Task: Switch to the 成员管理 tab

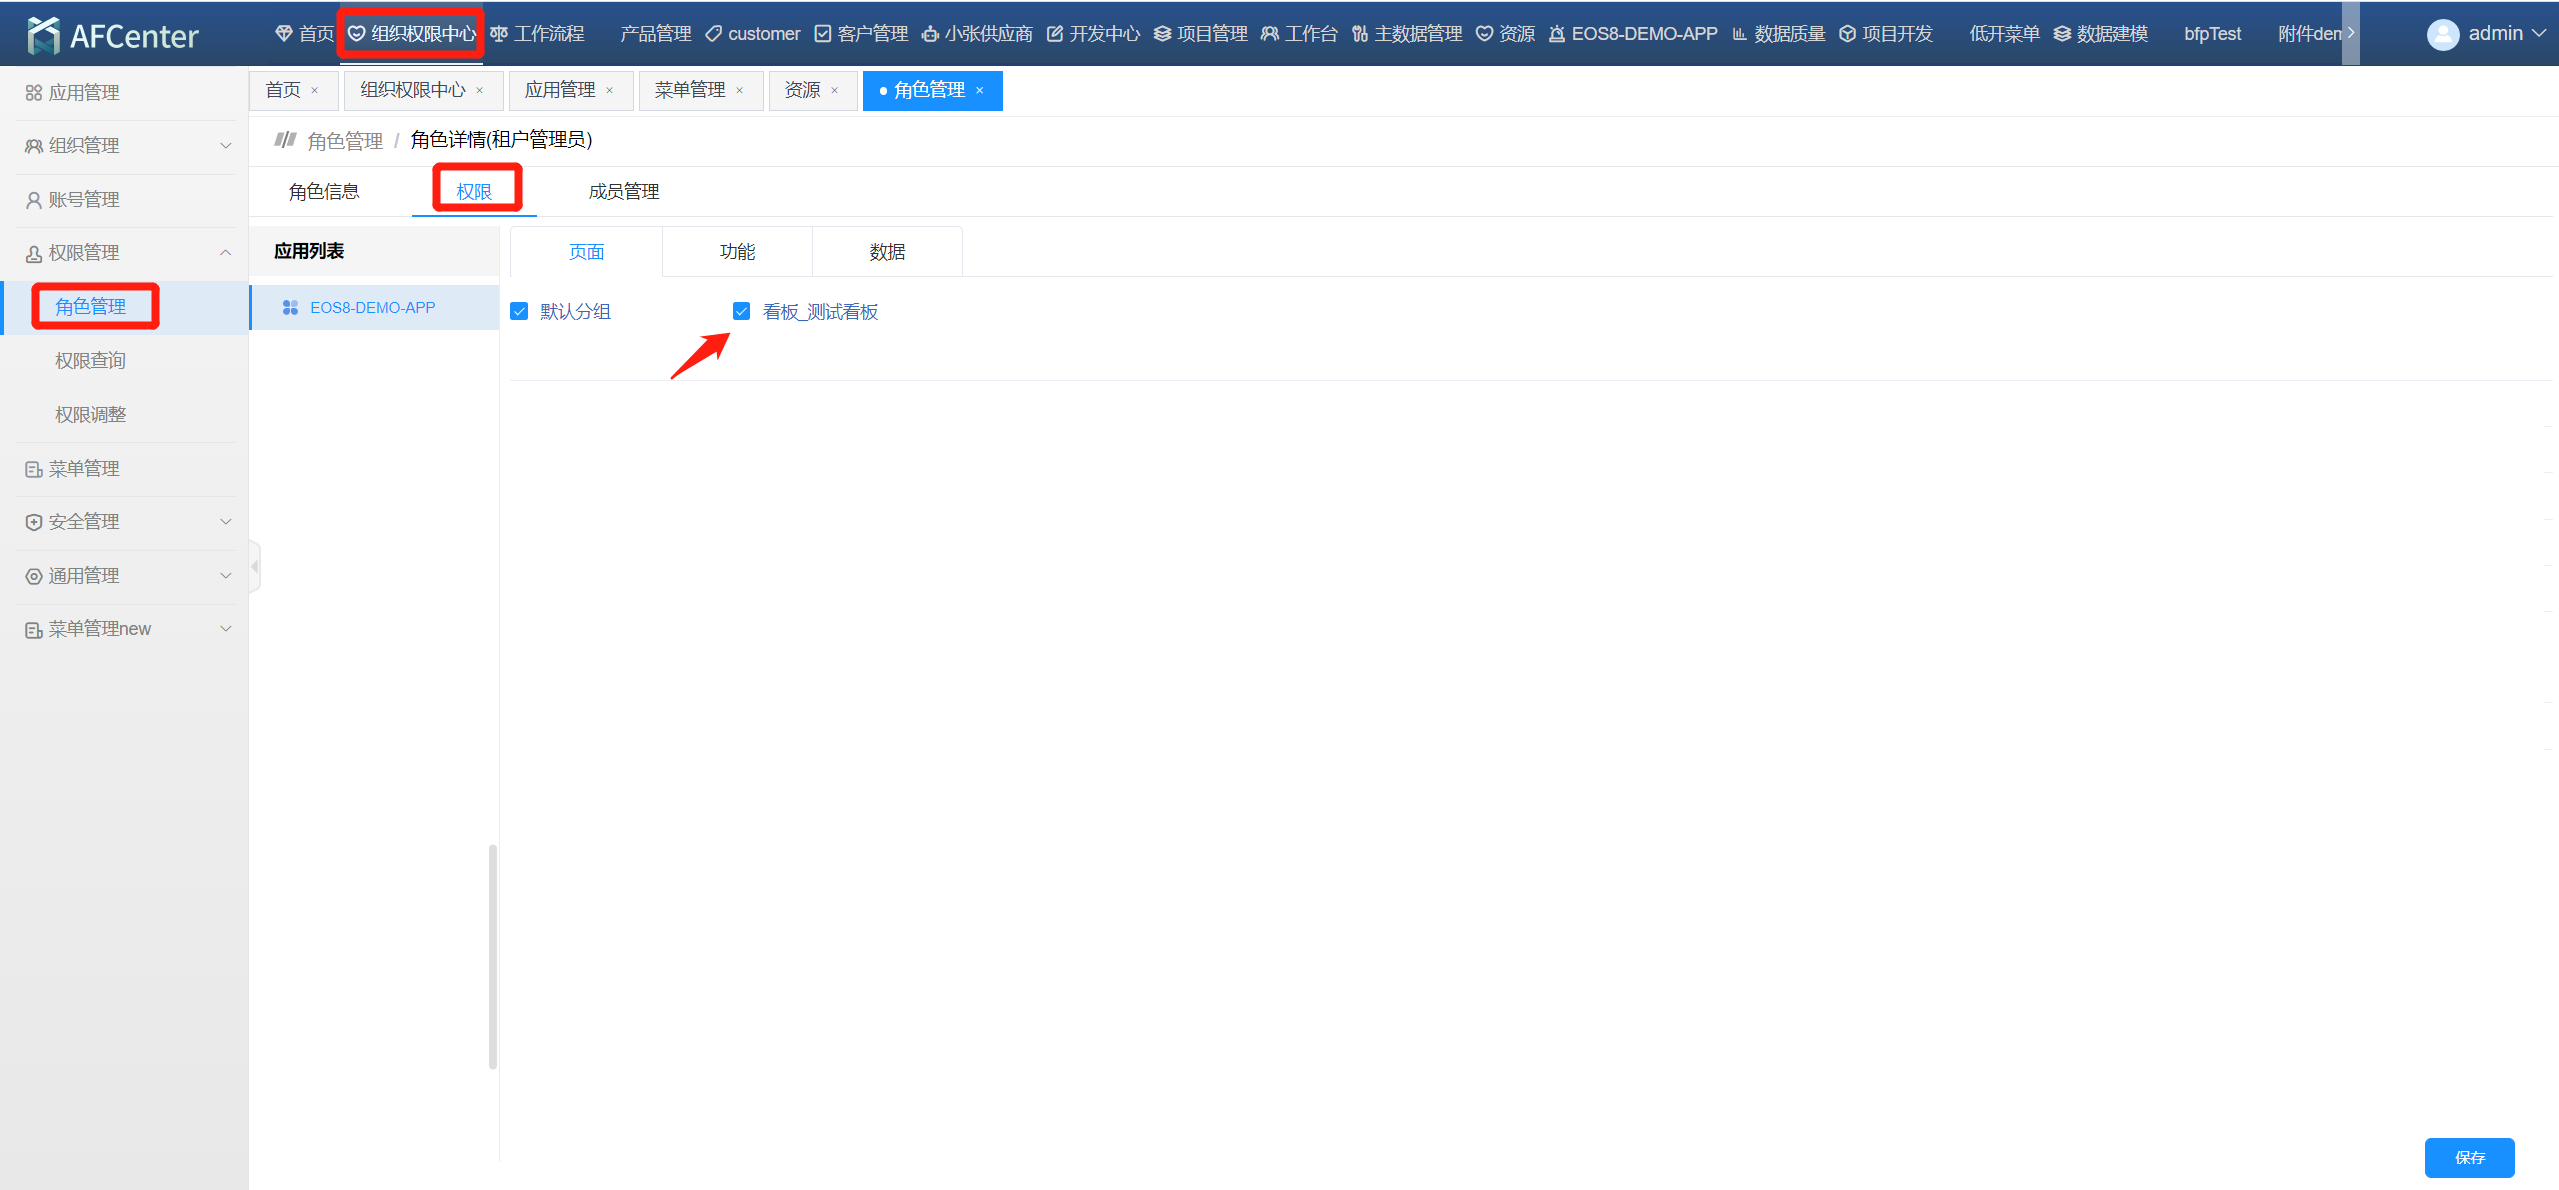Action: (623, 192)
